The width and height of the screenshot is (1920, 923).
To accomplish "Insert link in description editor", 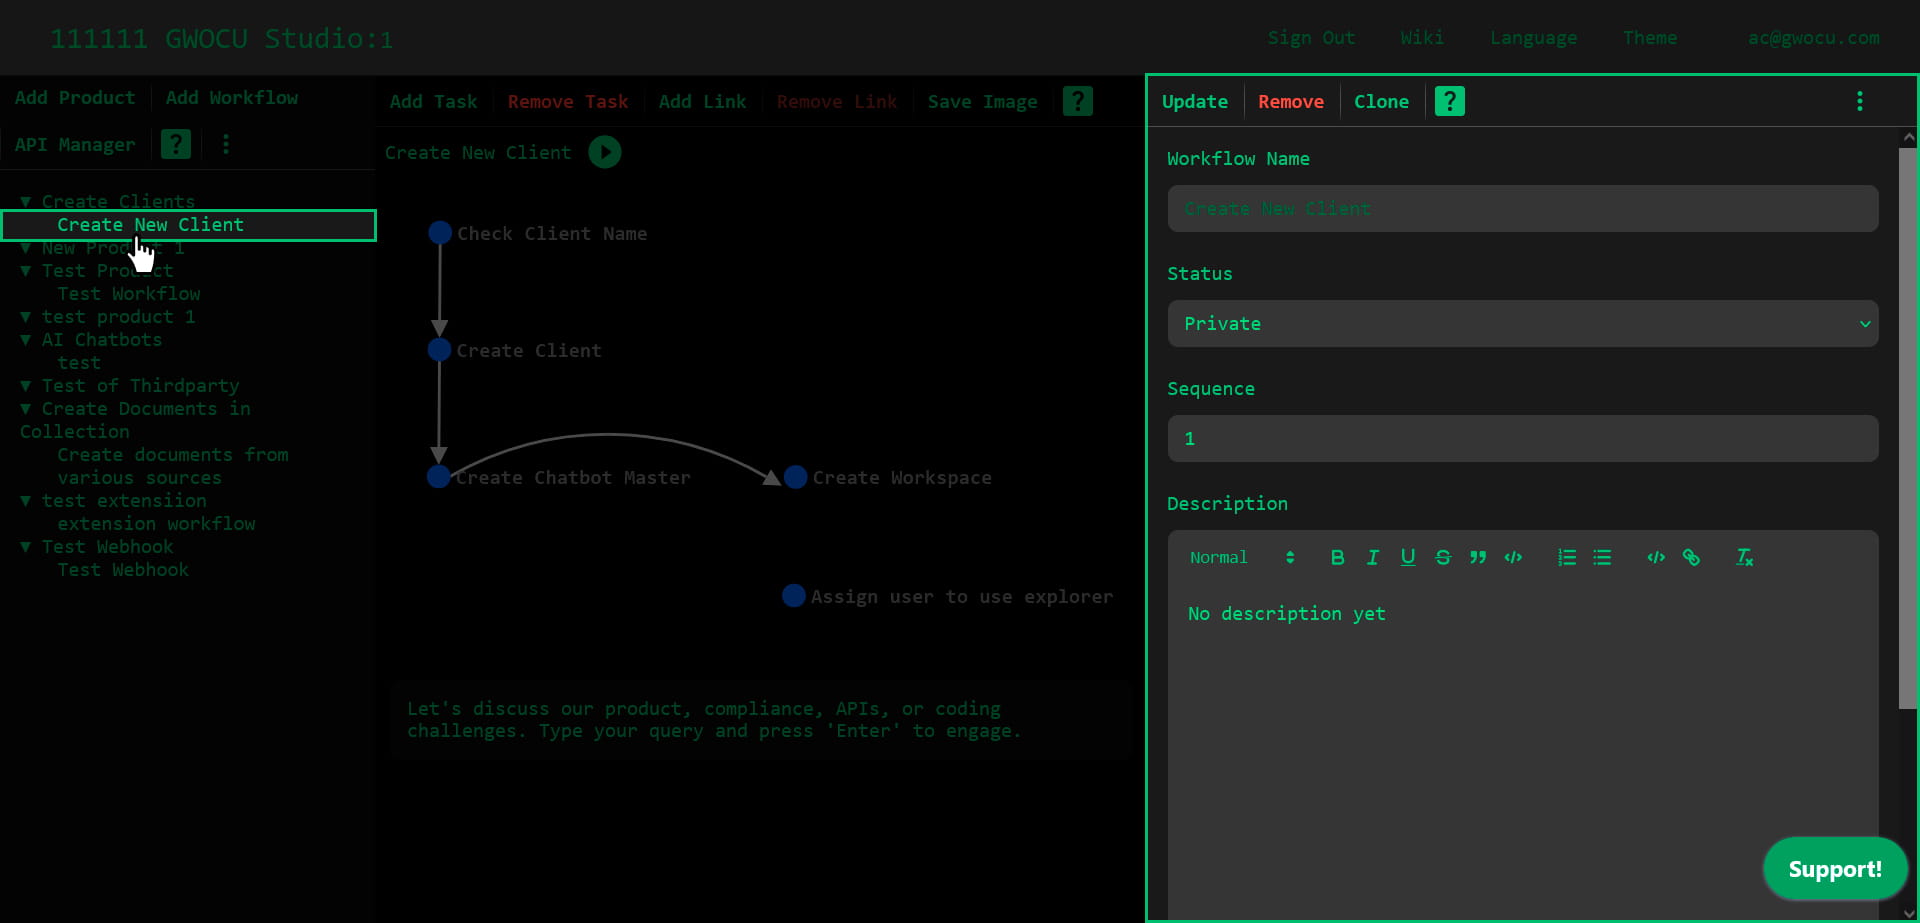I will tap(1691, 557).
